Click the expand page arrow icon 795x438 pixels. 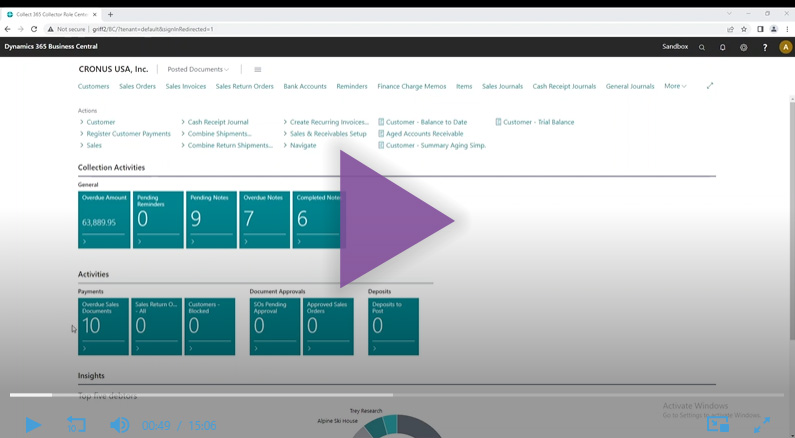click(710, 86)
